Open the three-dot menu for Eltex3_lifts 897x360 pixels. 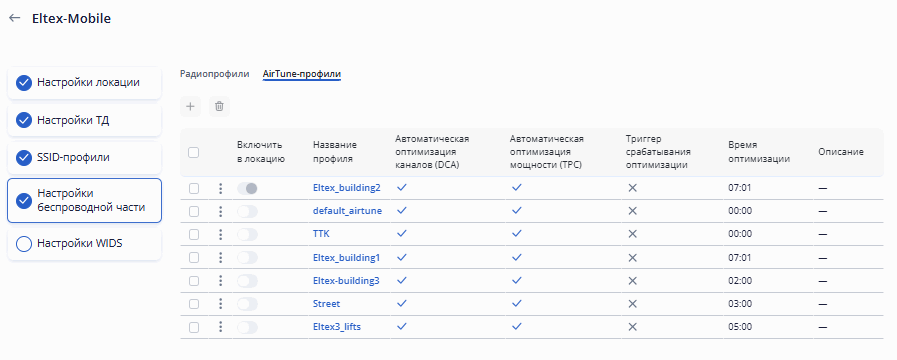click(x=220, y=327)
